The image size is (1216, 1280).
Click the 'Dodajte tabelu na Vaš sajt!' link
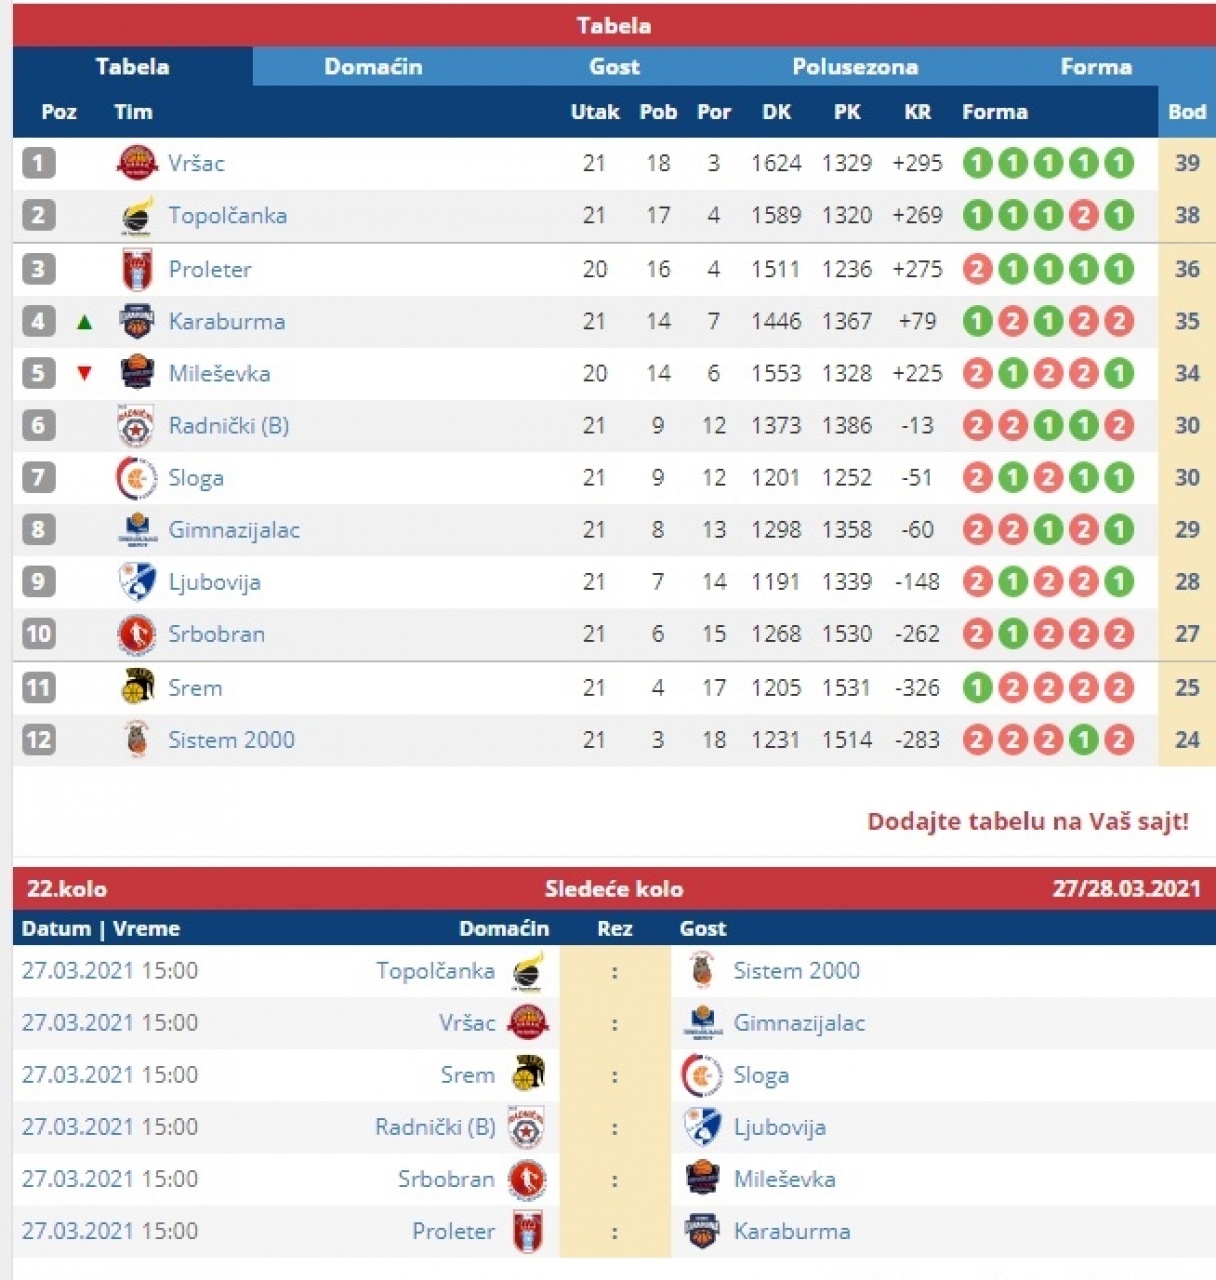pyautogui.click(x=1028, y=822)
